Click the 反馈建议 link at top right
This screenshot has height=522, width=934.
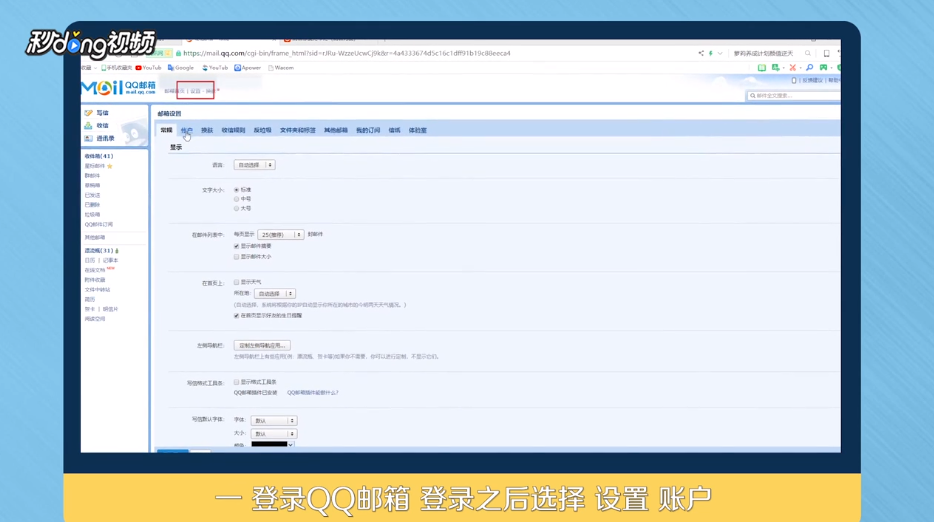tap(812, 80)
